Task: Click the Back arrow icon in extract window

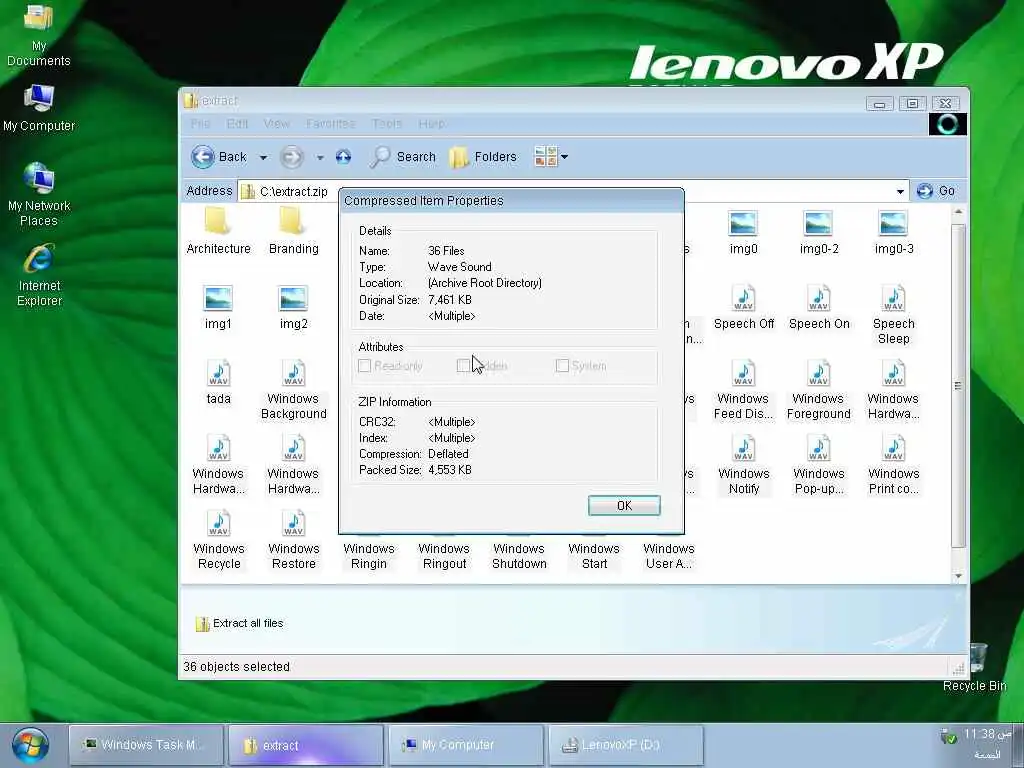Action: (x=202, y=157)
